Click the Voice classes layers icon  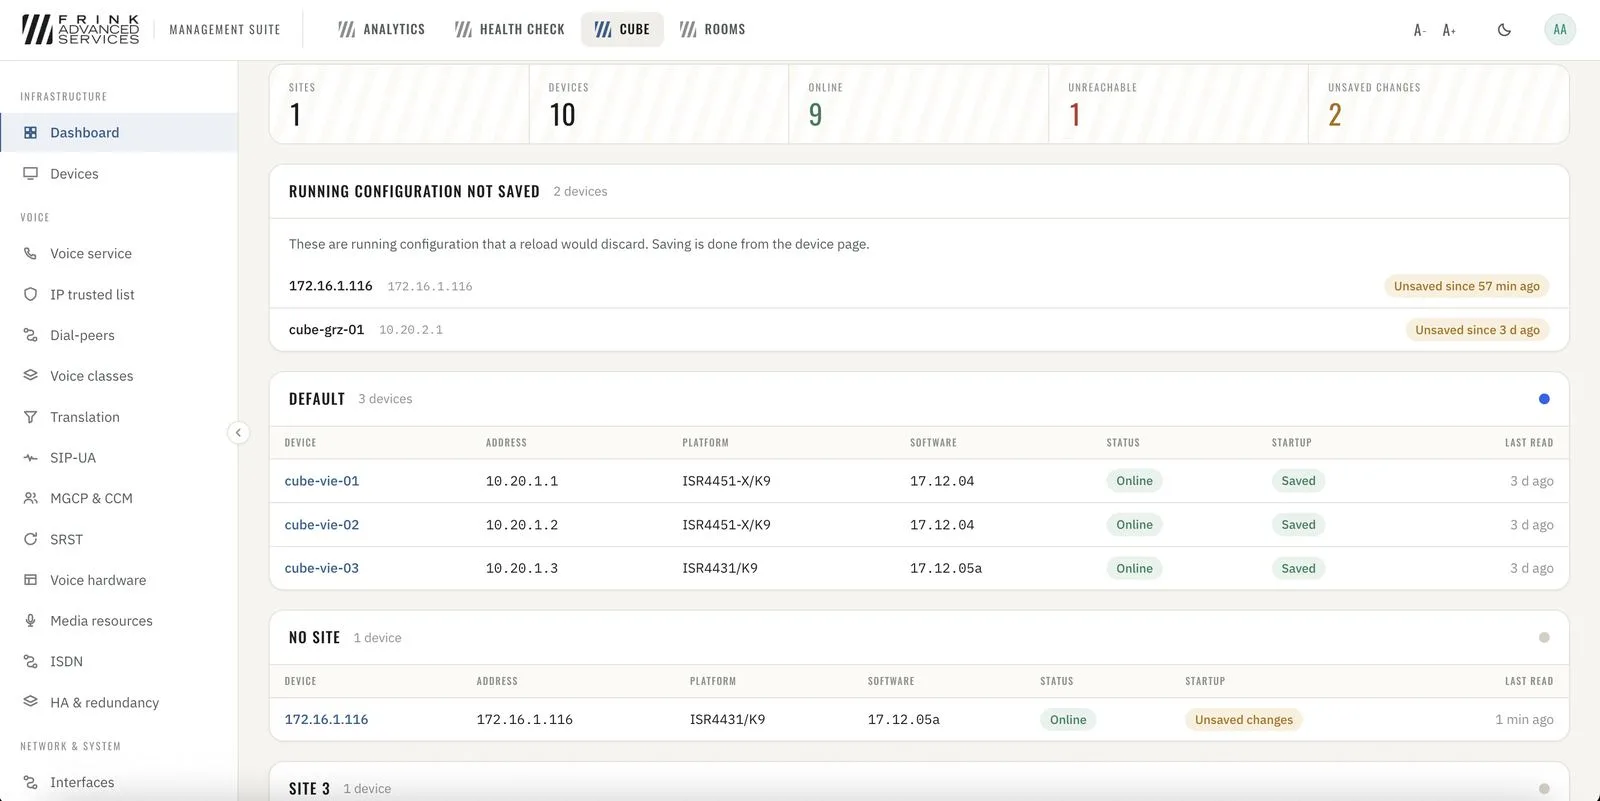pos(30,376)
